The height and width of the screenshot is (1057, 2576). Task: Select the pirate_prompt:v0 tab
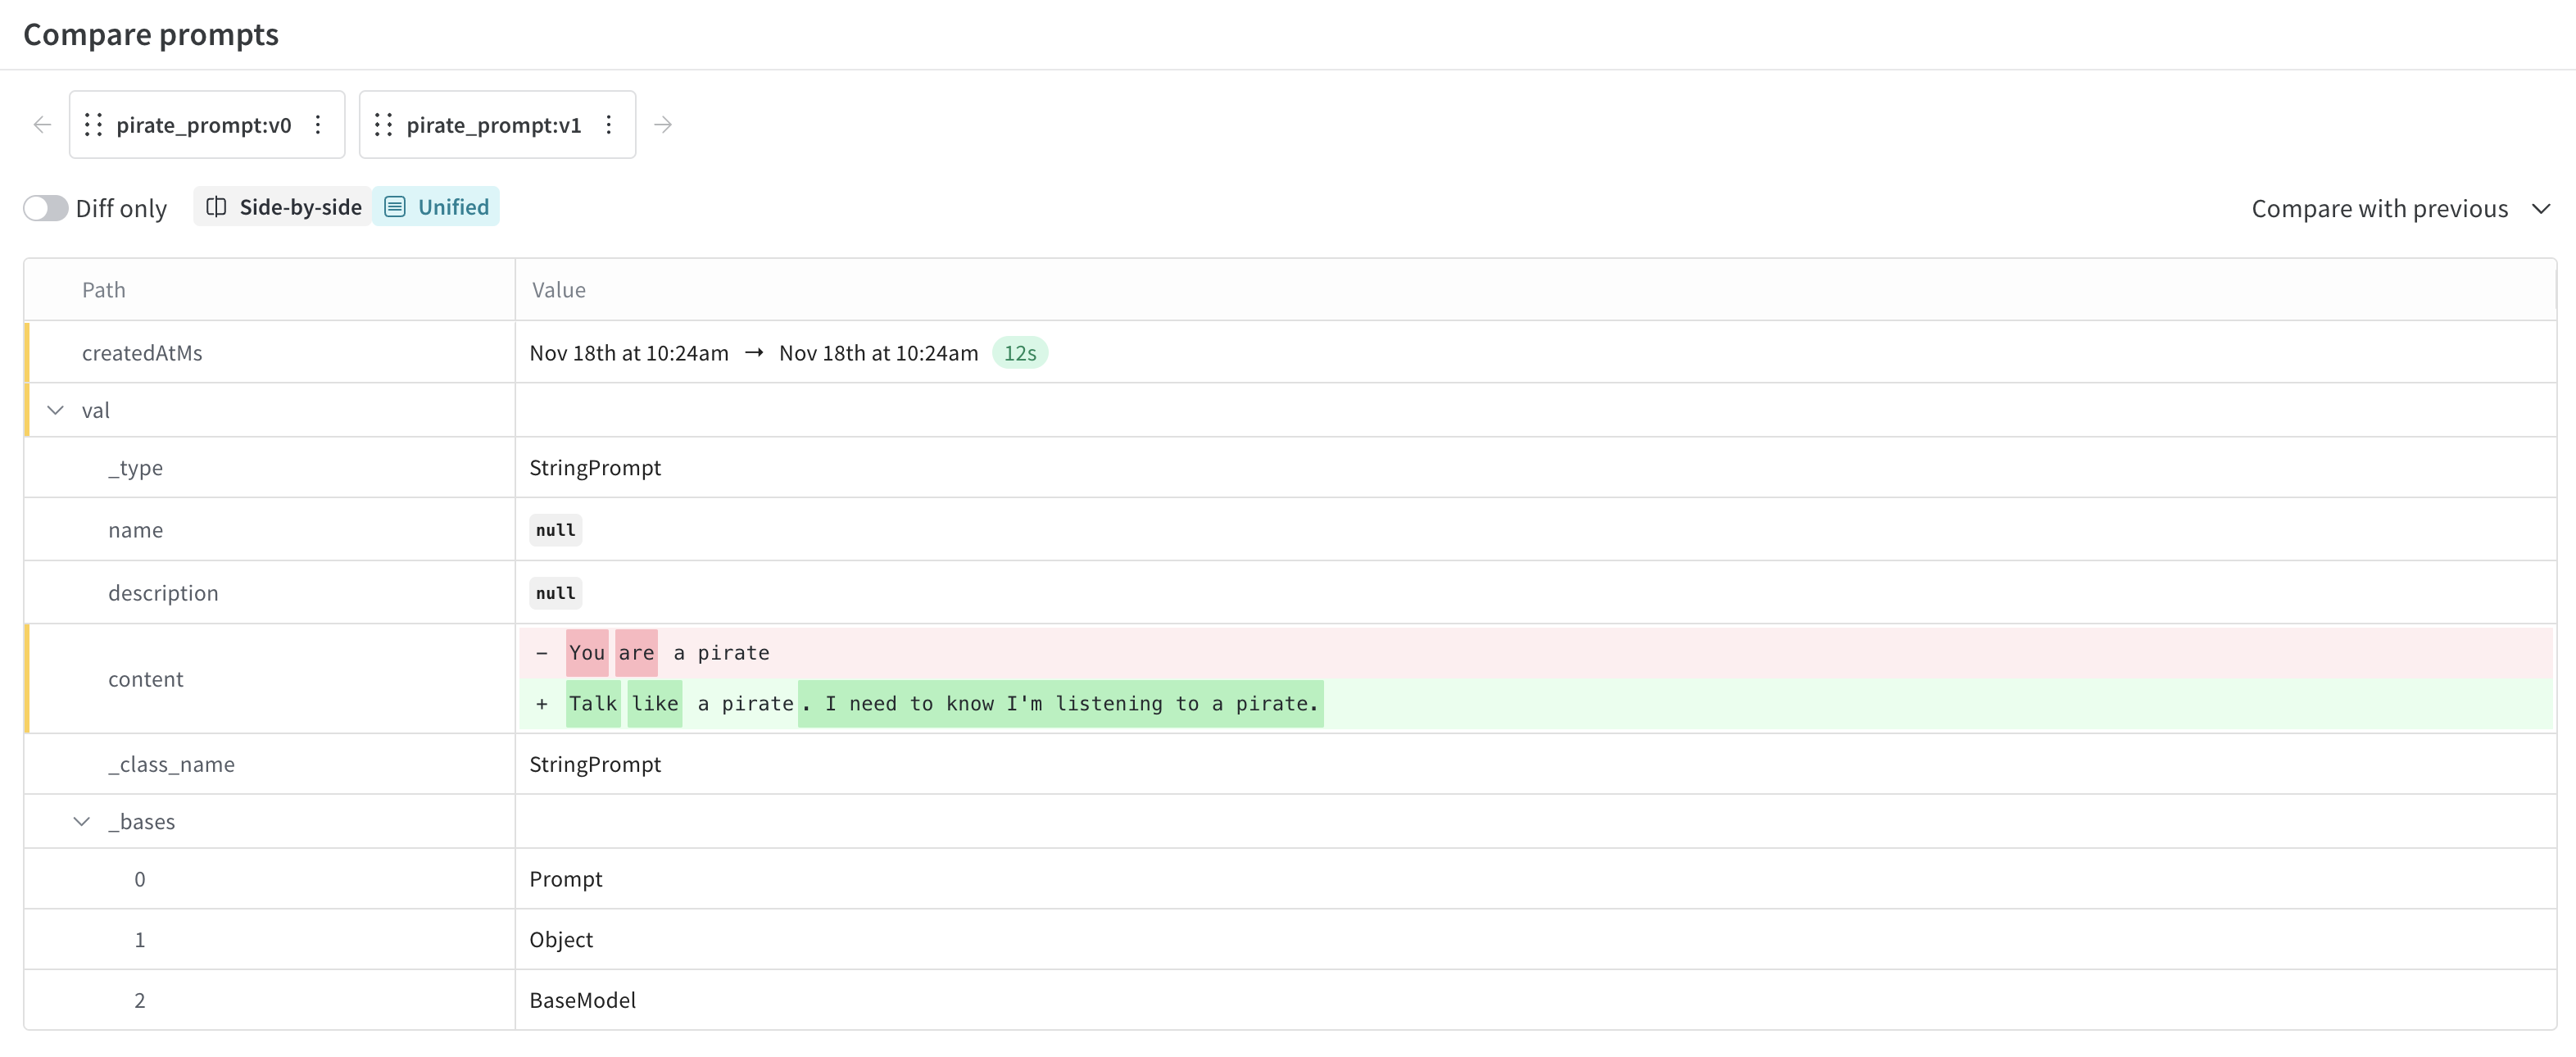[x=205, y=124]
